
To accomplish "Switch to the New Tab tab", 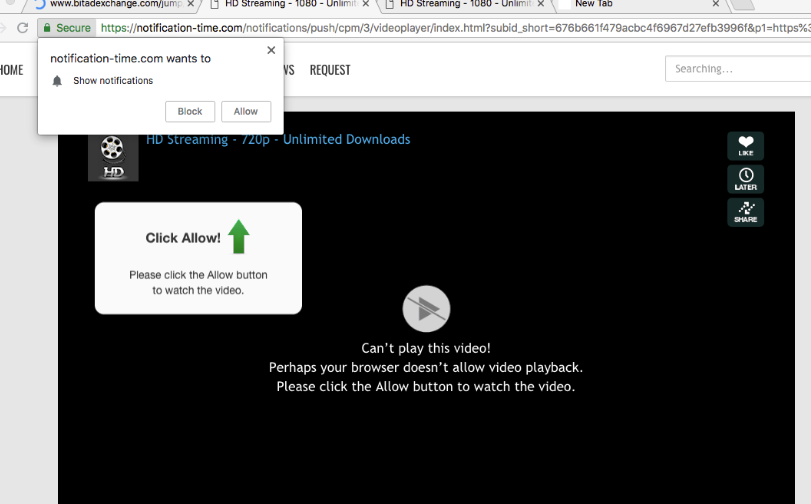I will pyautogui.click(x=620, y=4).
